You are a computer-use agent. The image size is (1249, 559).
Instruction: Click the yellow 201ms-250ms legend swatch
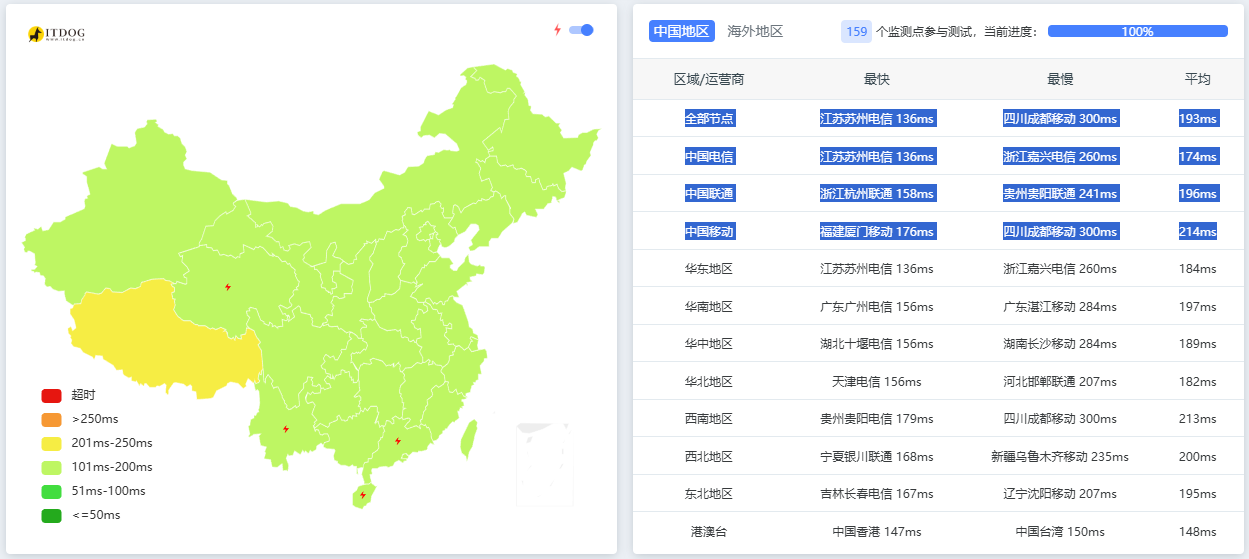coord(51,443)
